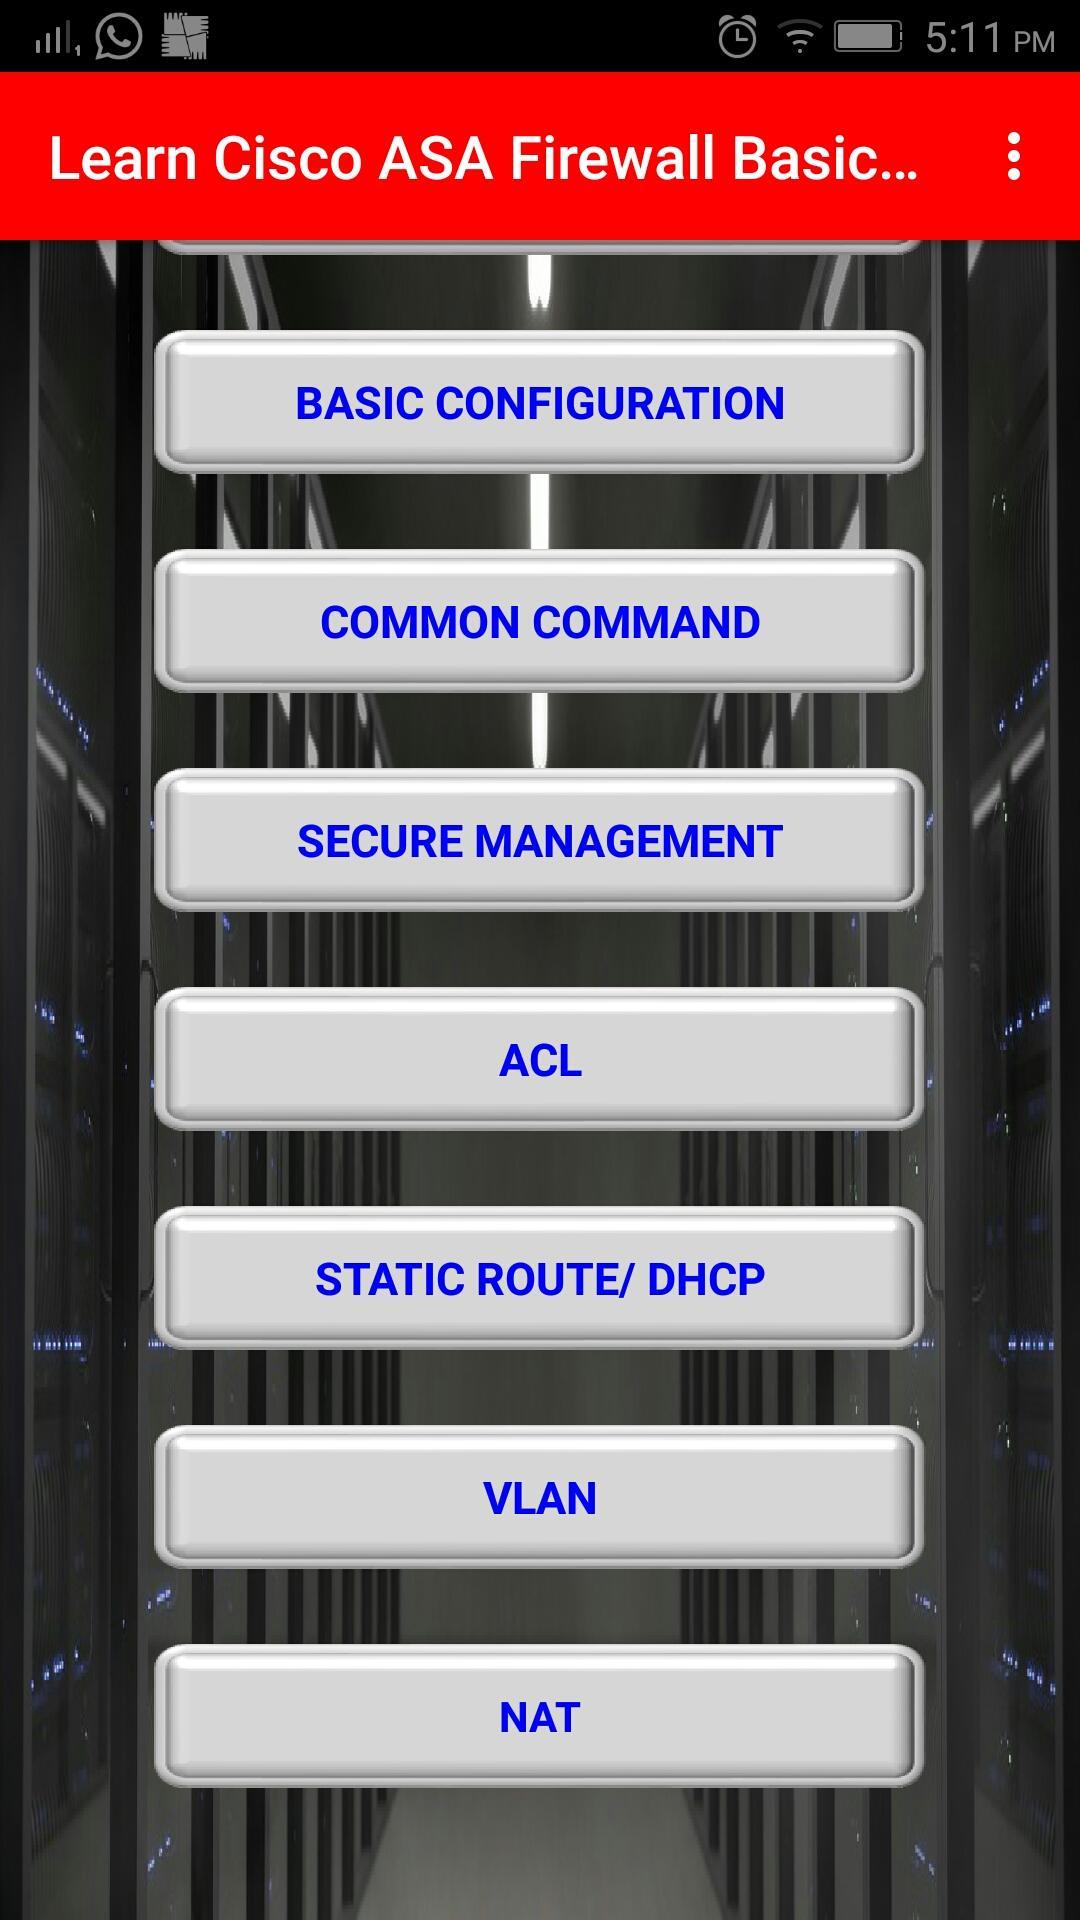Tap the 5:11 PM clock

click(989, 38)
